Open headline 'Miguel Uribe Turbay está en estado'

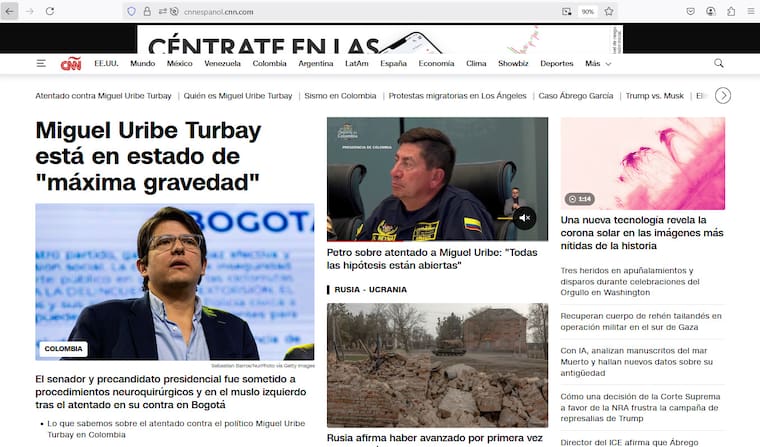coord(148,157)
